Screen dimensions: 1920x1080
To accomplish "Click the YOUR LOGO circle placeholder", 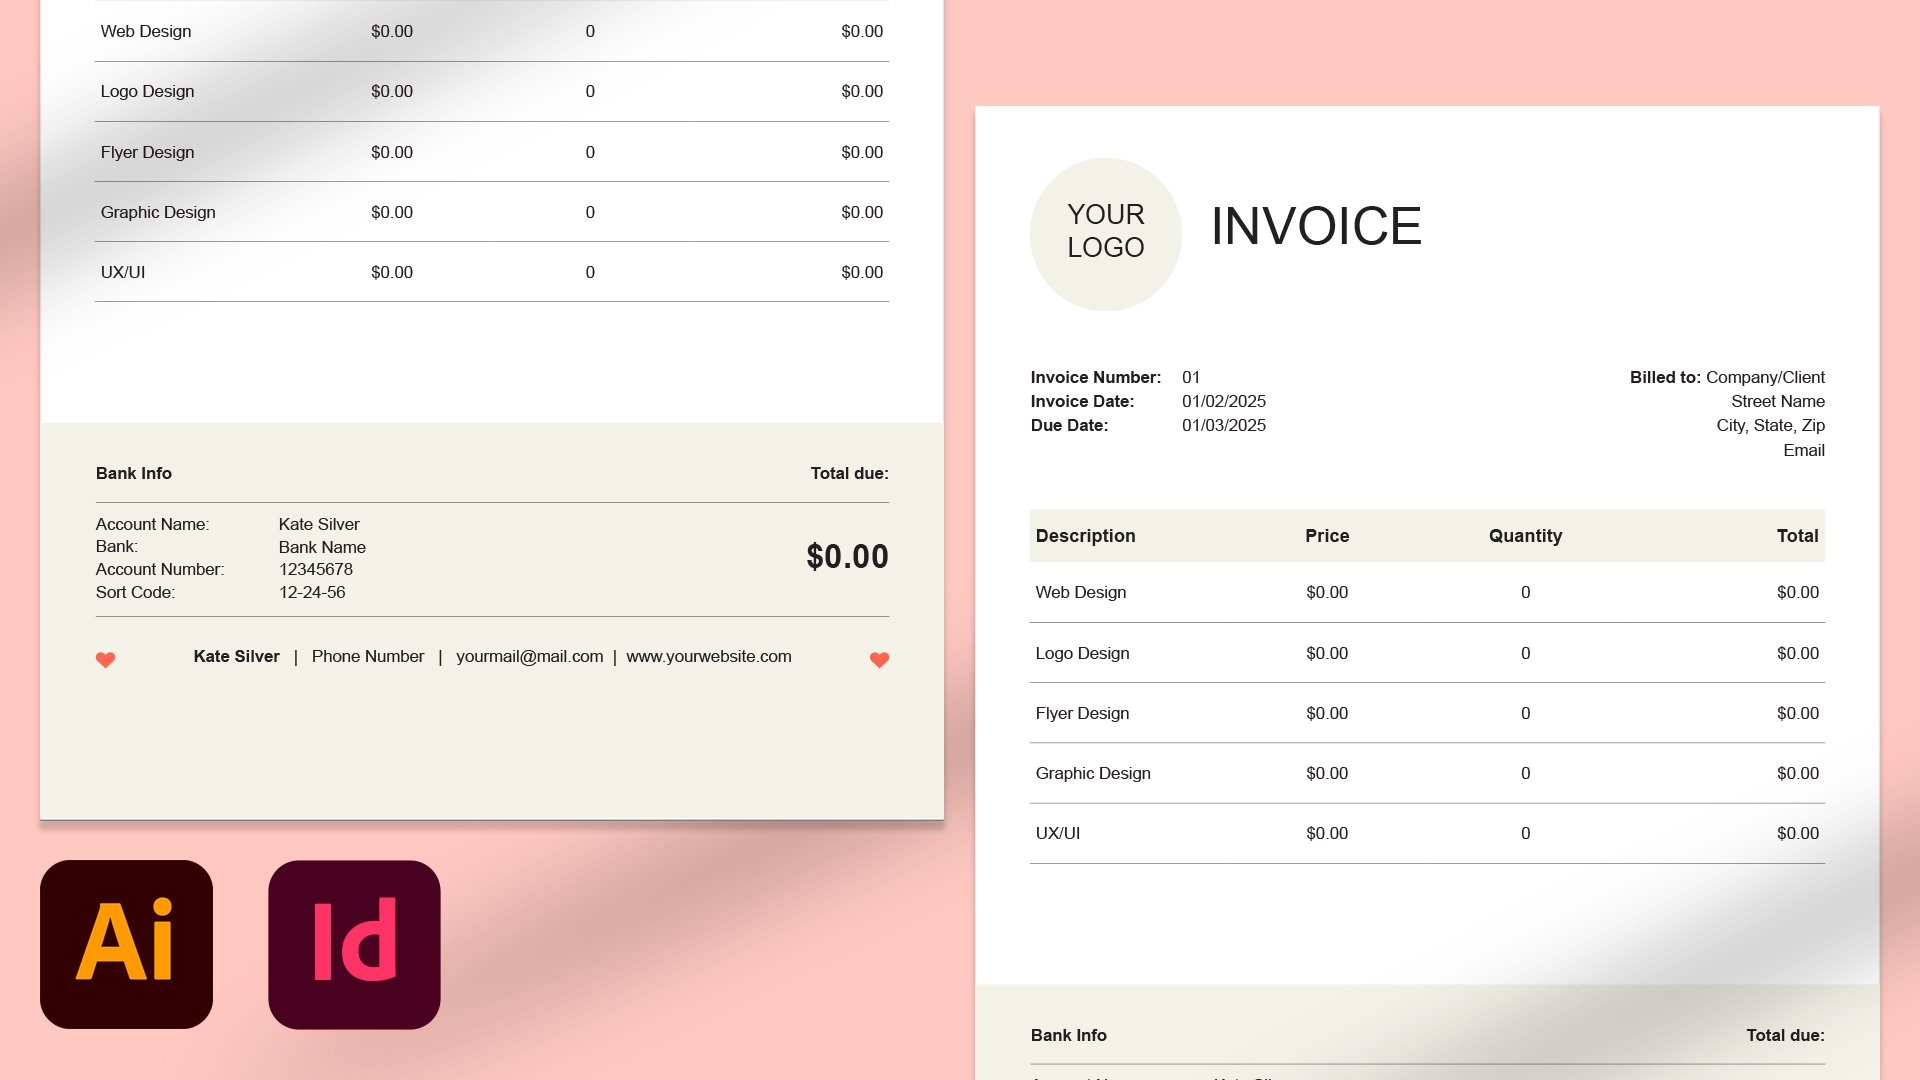I will point(1105,234).
